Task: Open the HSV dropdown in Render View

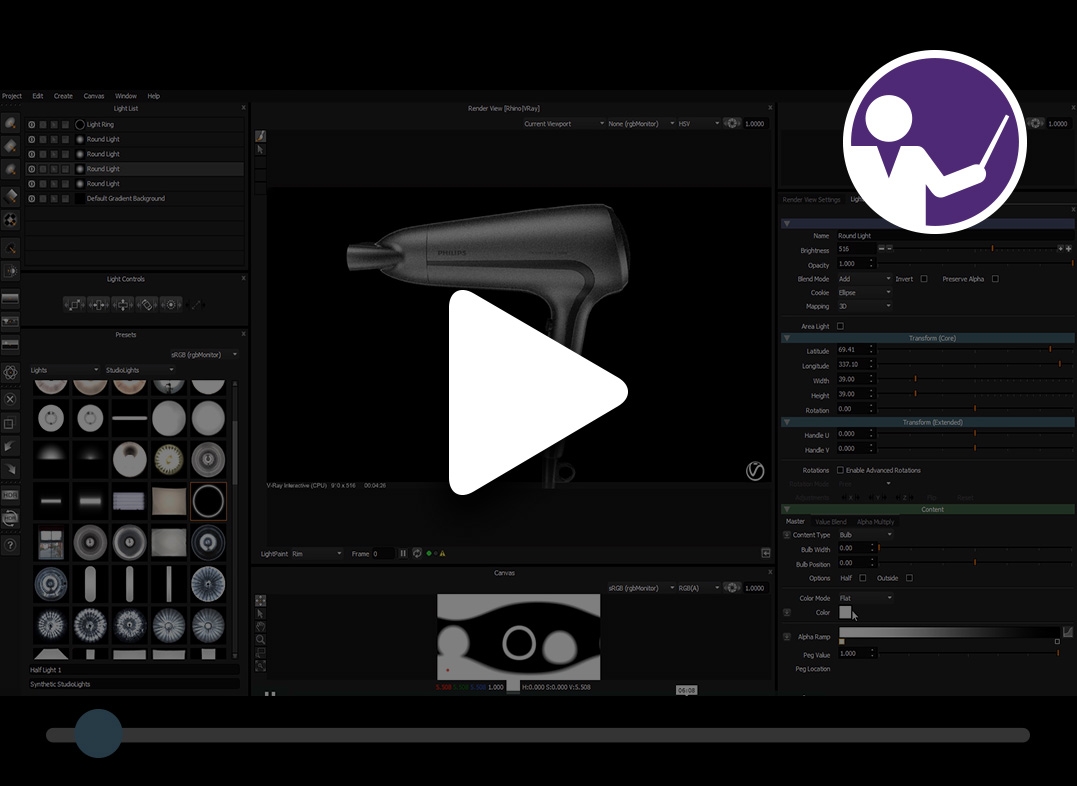Action: click(698, 124)
